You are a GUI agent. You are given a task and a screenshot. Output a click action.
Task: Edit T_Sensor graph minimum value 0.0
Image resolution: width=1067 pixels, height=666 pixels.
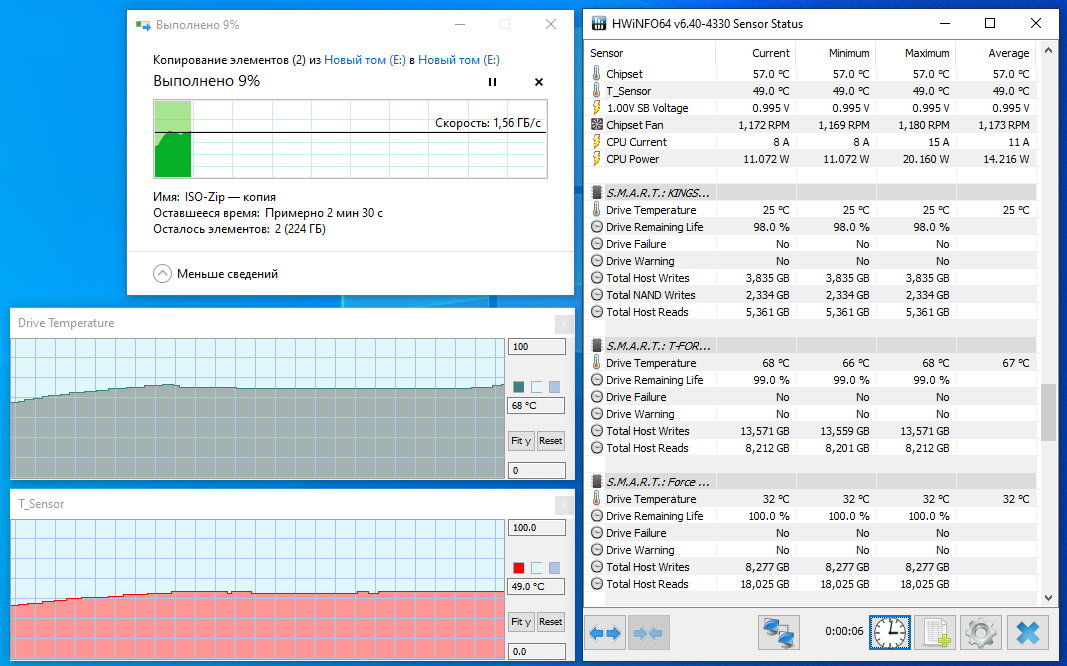(536, 651)
